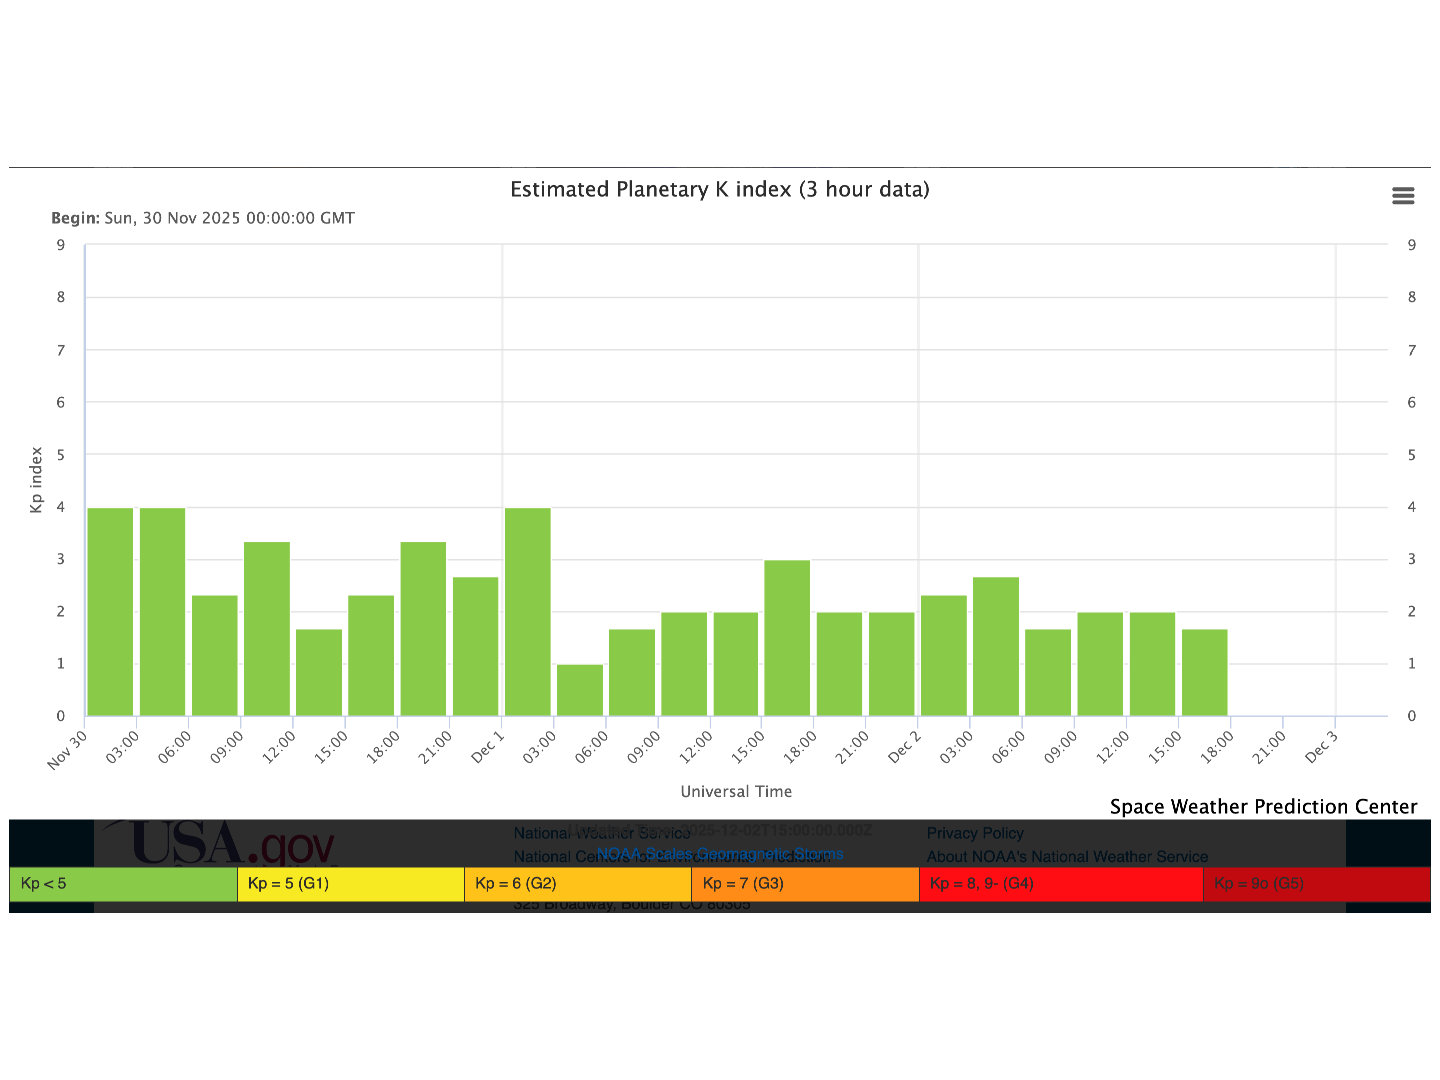Click the dark red Kp = 9o (G5) swatch
1440x1080 pixels.
tap(1315, 884)
